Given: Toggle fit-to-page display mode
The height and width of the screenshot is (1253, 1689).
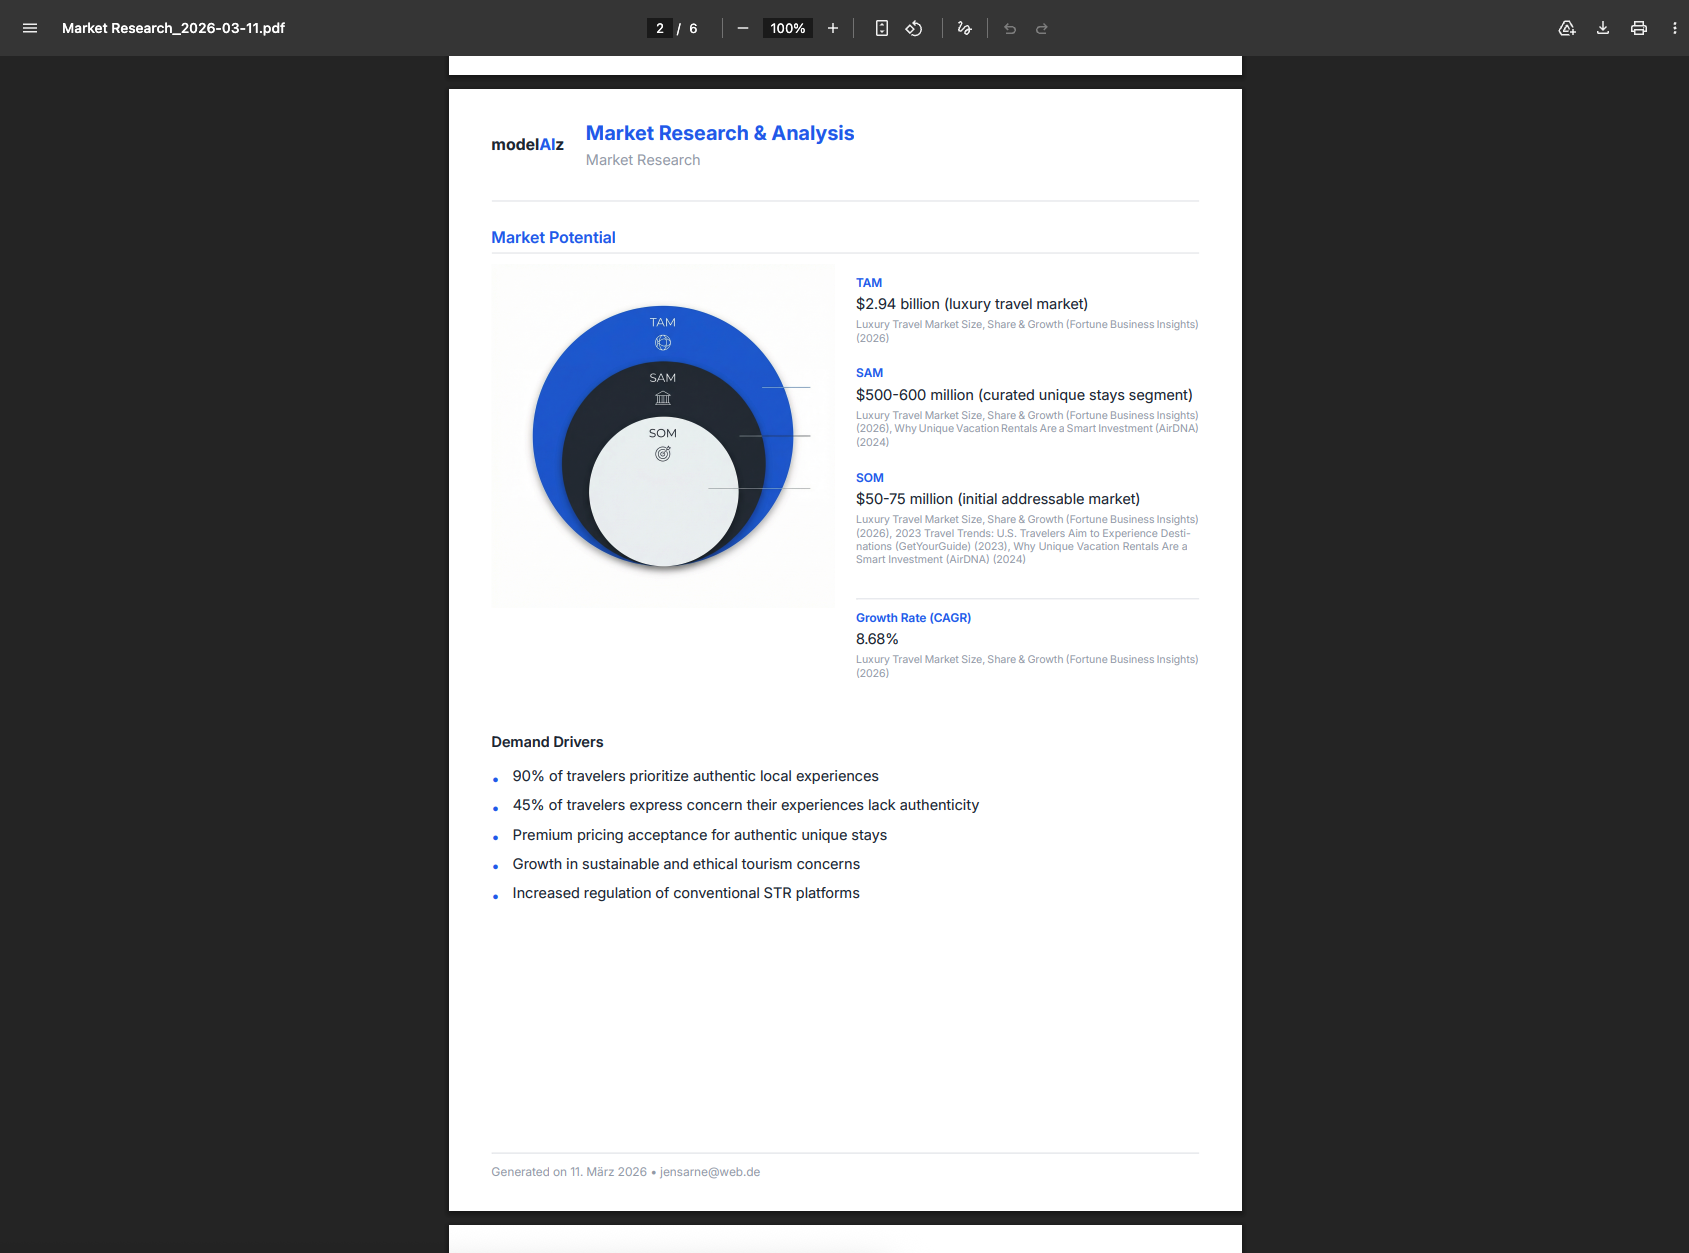Looking at the screenshot, I should [881, 28].
